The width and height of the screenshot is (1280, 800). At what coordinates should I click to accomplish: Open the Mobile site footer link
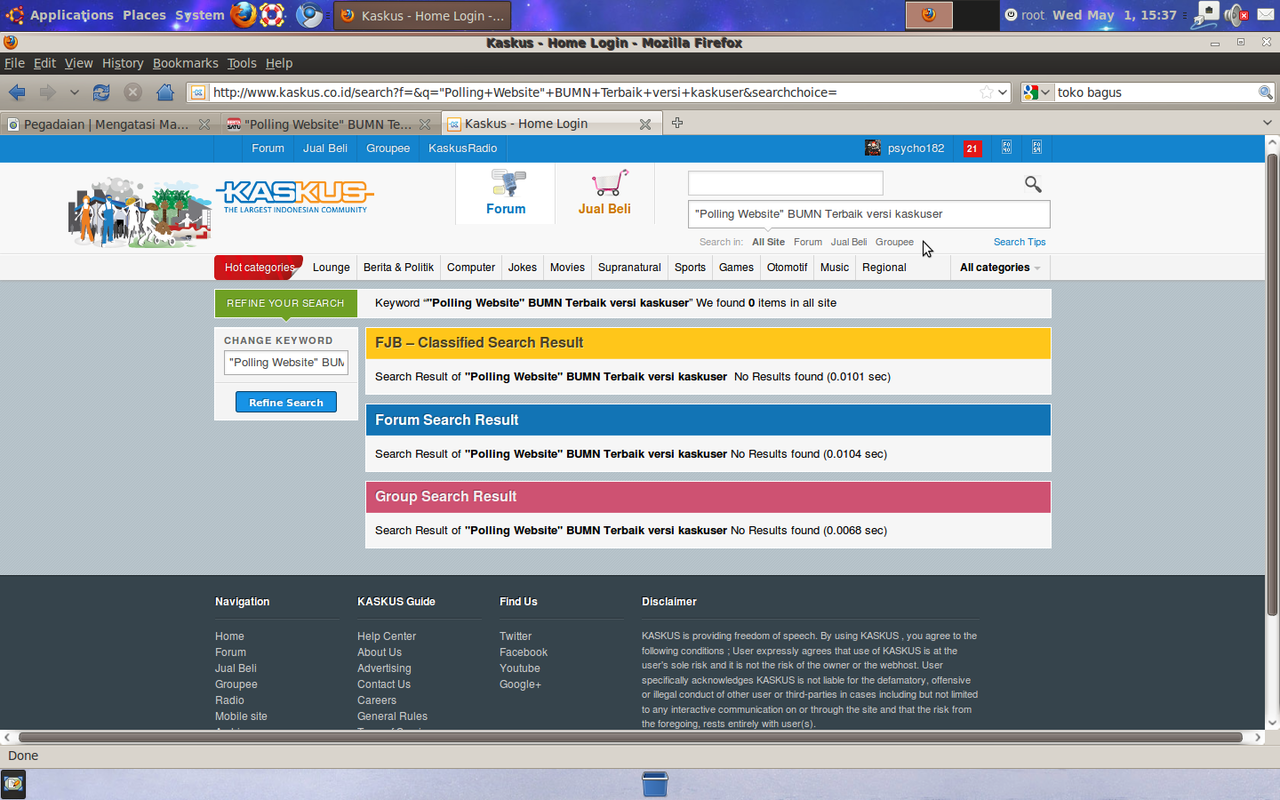click(241, 716)
